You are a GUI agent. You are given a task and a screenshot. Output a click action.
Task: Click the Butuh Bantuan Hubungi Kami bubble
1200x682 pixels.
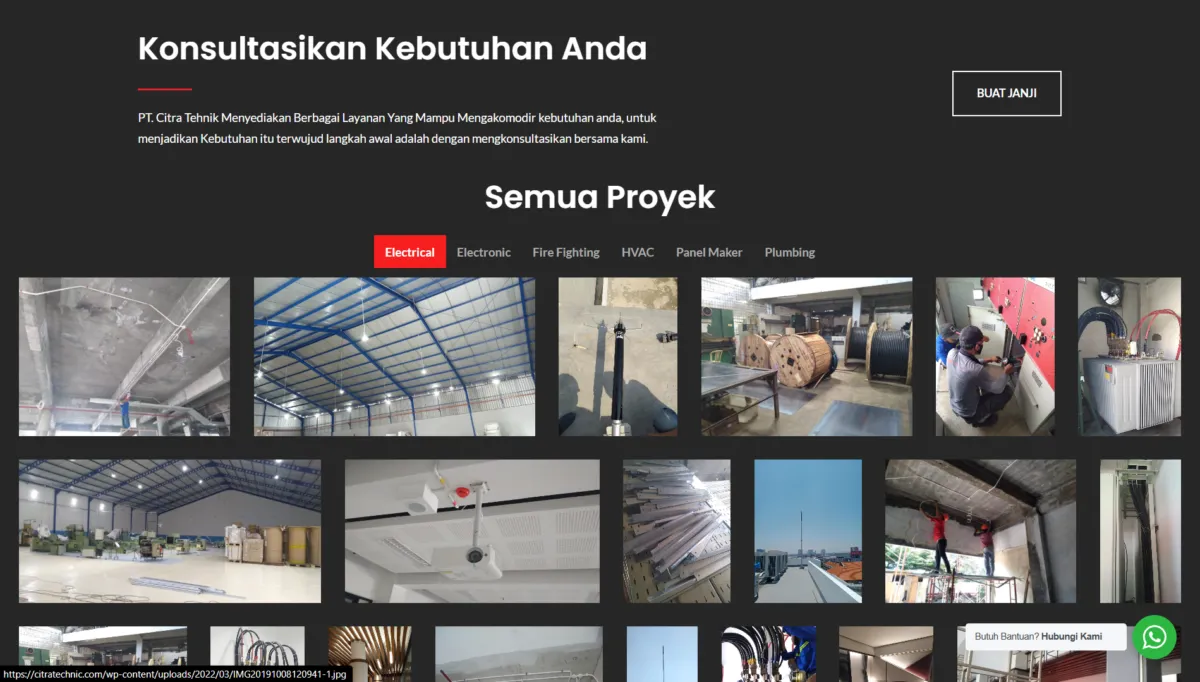tap(1045, 637)
